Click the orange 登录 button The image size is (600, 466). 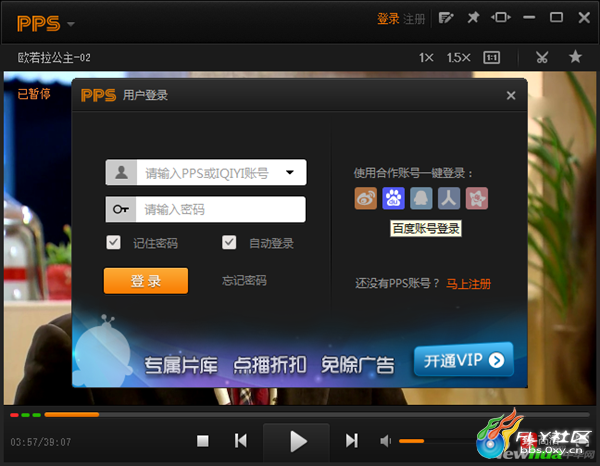point(146,281)
